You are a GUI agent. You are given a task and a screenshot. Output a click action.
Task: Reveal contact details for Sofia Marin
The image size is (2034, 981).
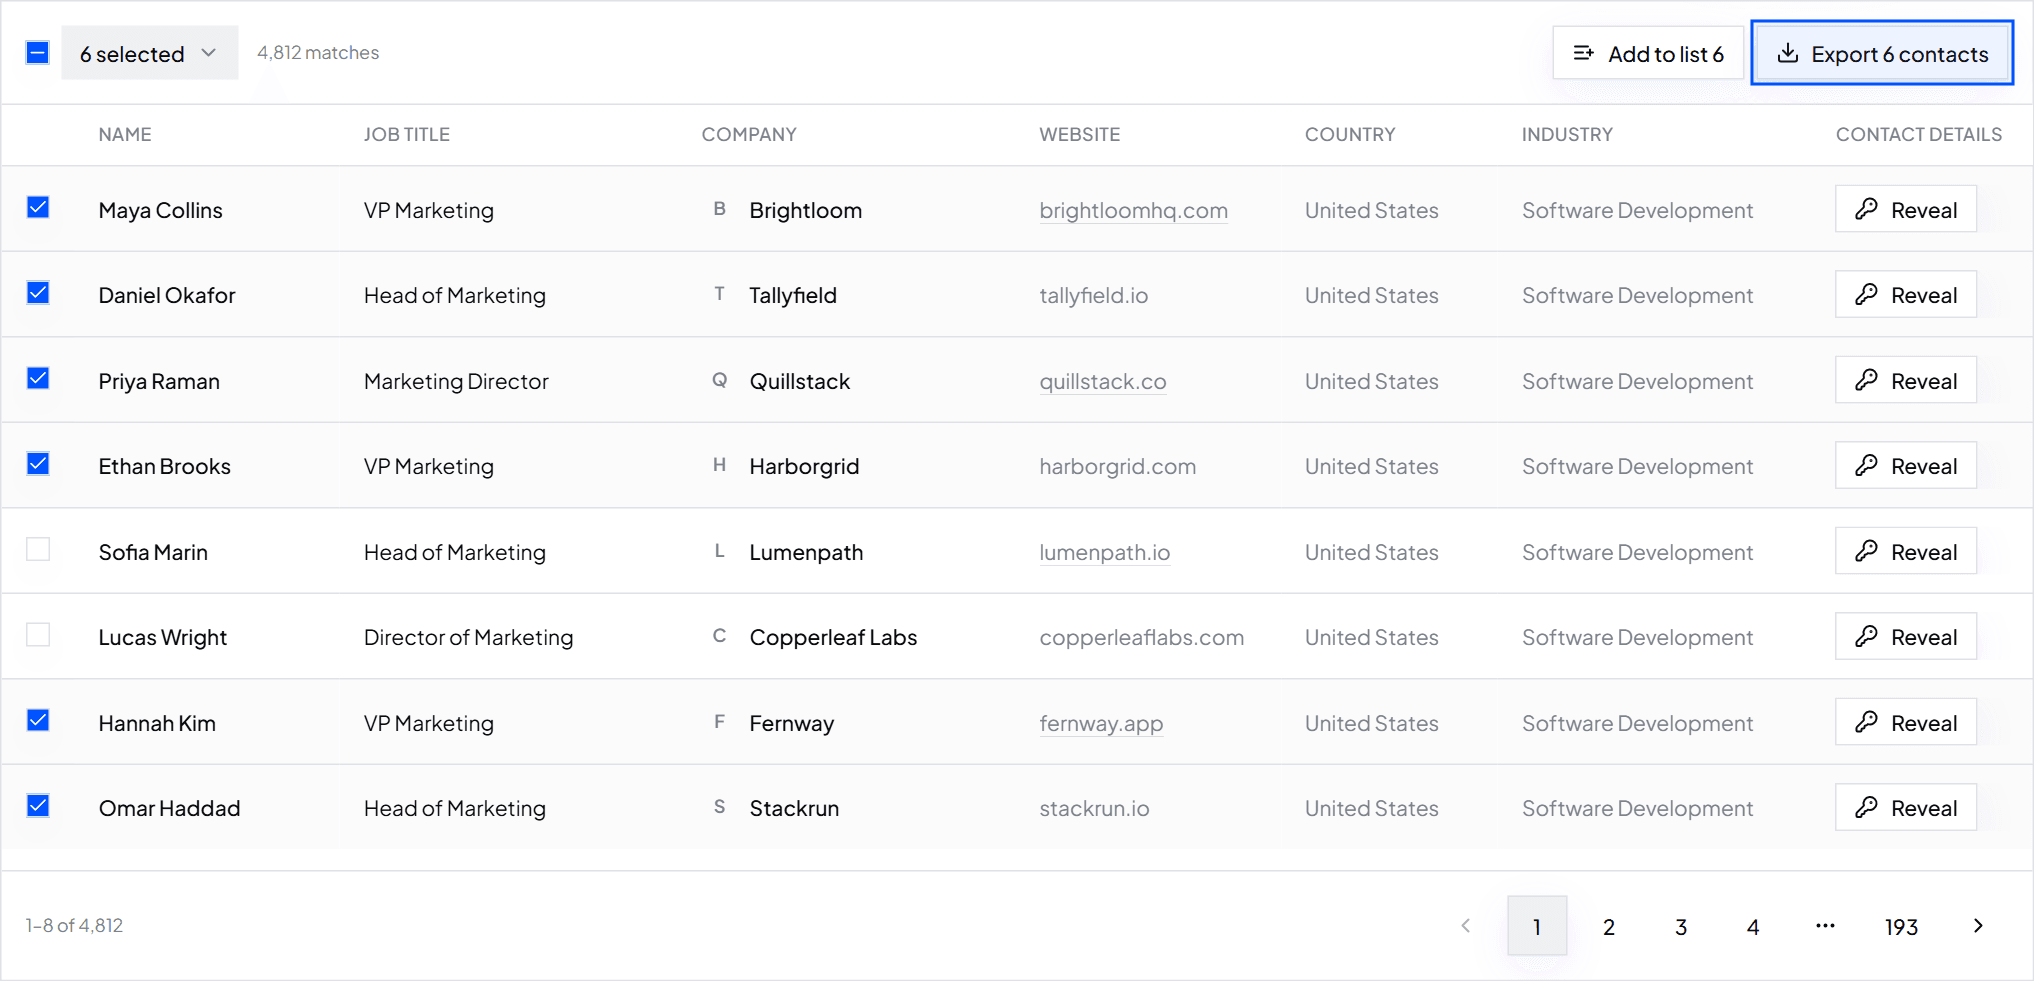pos(1906,551)
